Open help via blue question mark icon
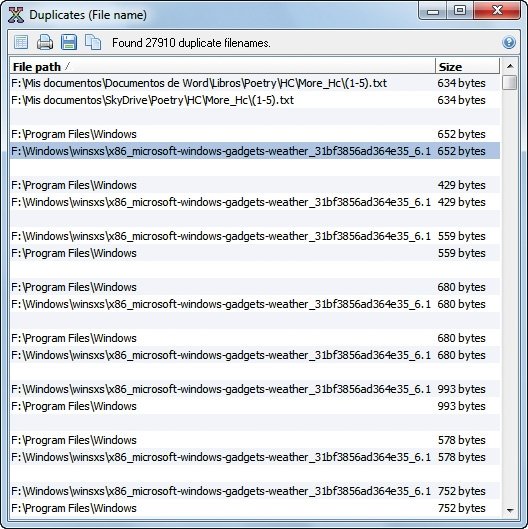 click(x=509, y=43)
